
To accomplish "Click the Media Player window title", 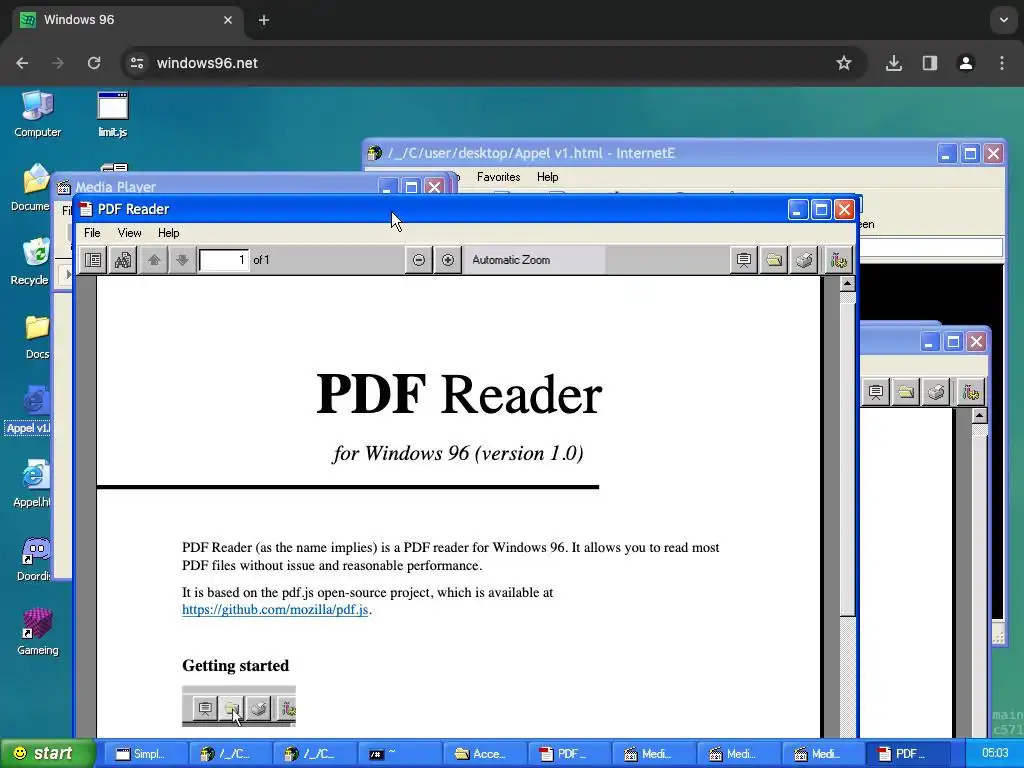I will tap(116, 187).
